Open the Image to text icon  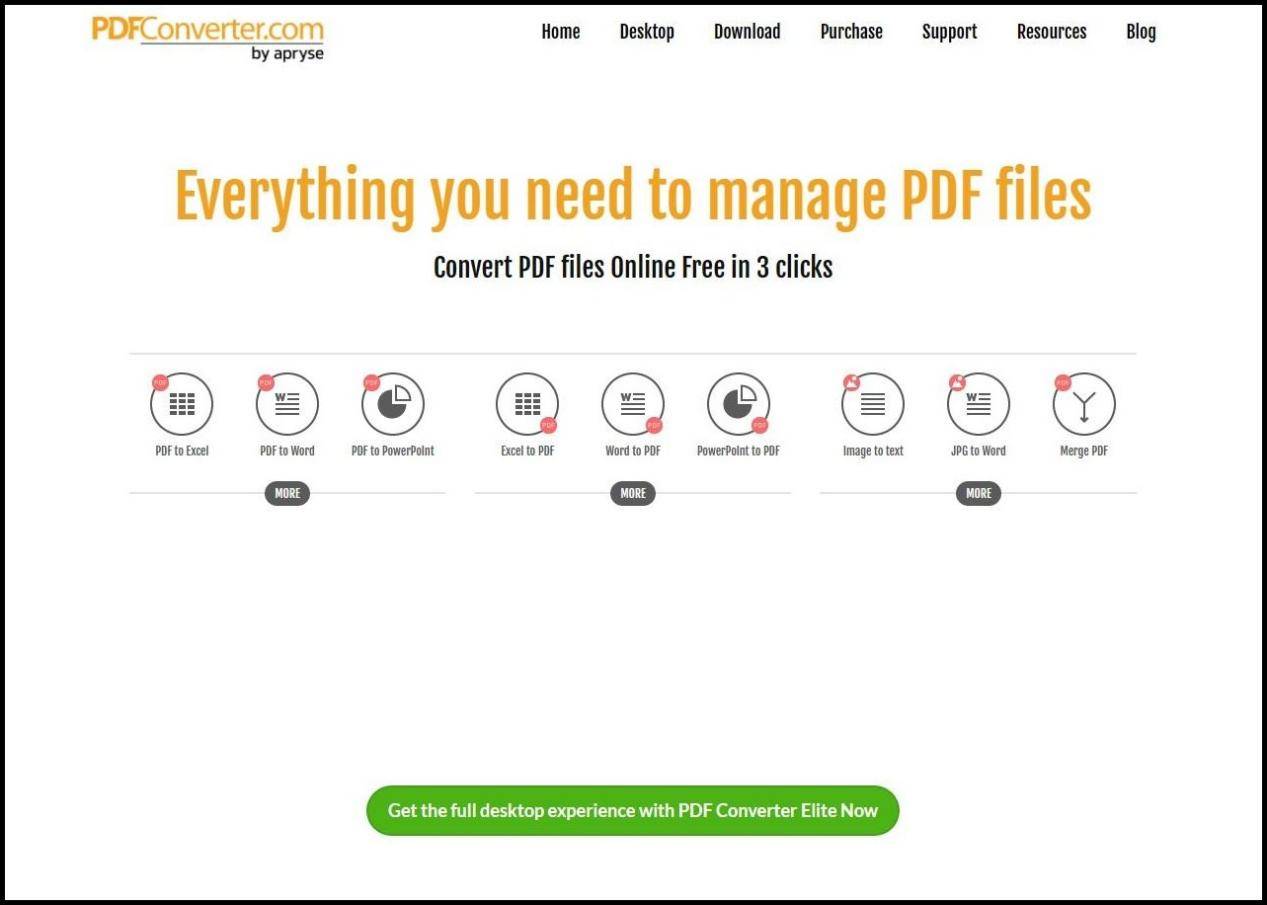coord(873,404)
